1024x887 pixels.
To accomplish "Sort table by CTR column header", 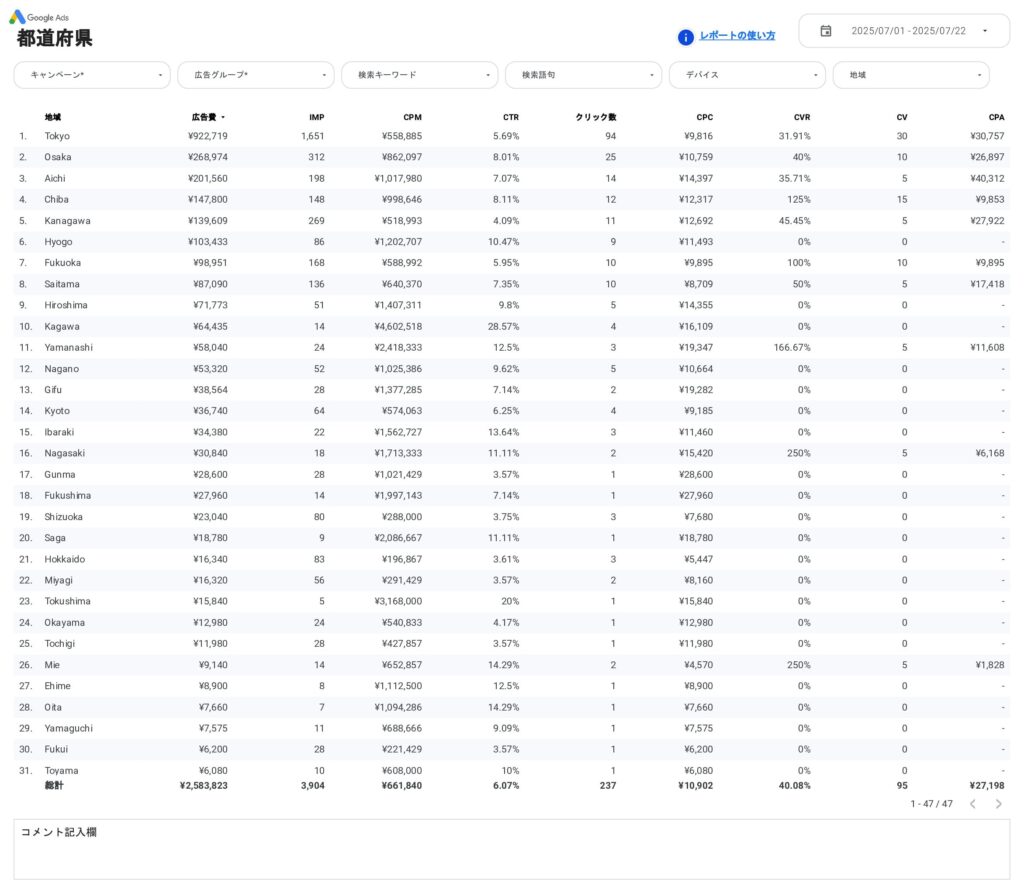I will (510, 118).
